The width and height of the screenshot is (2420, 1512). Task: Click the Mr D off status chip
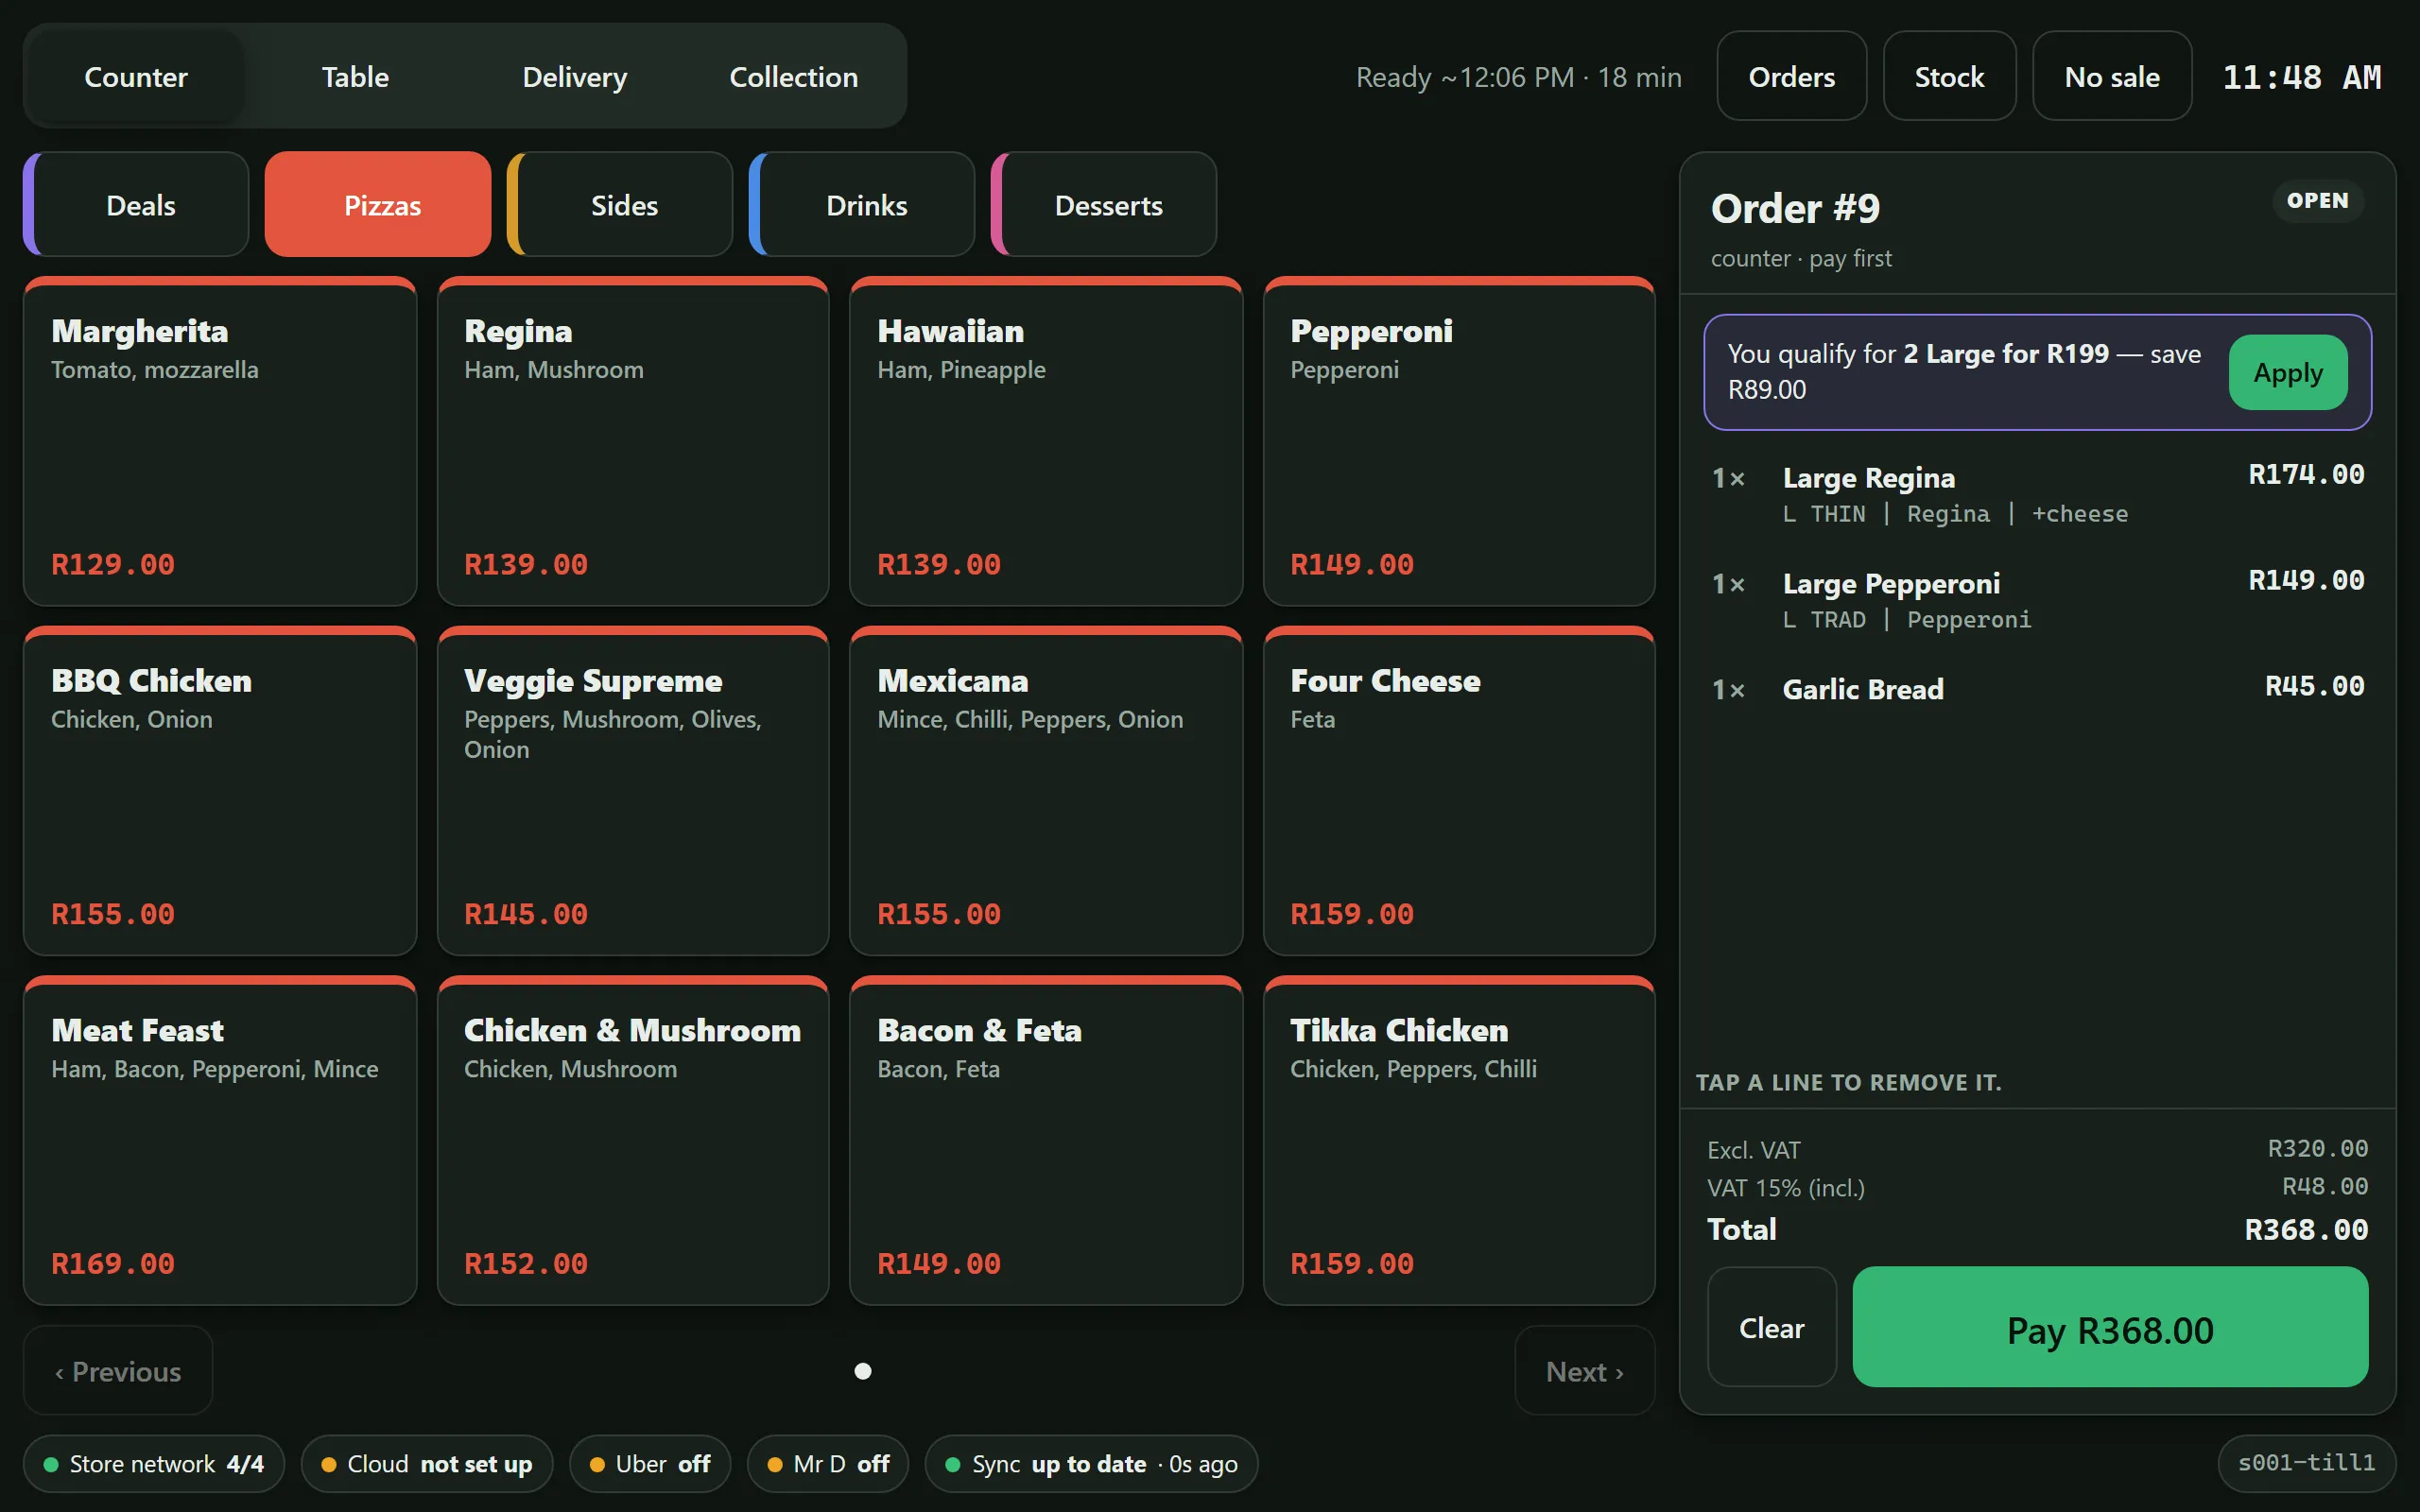click(x=828, y=1463)
